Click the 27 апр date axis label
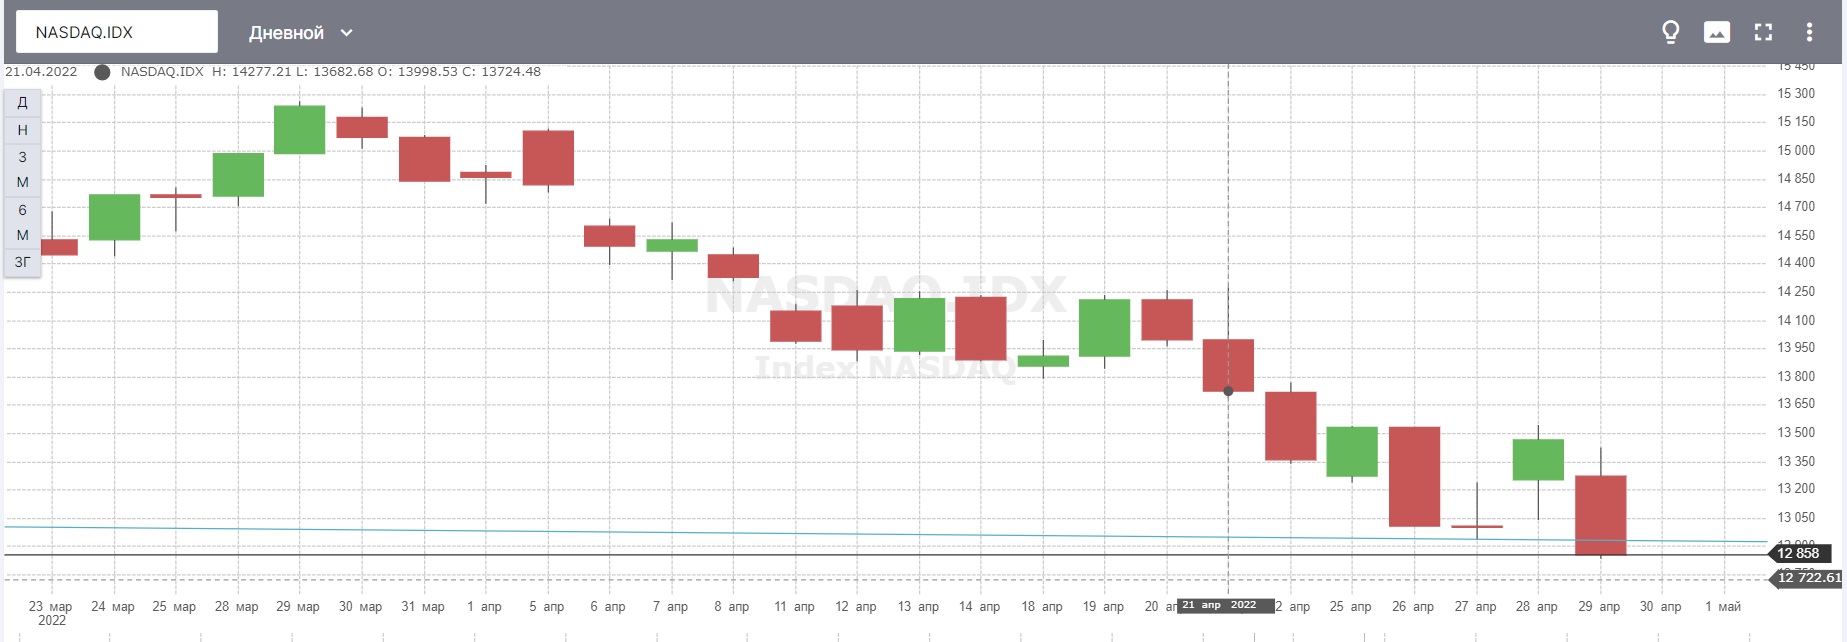The width and height of the screenshot is (1847, 642). point(1475,607)
